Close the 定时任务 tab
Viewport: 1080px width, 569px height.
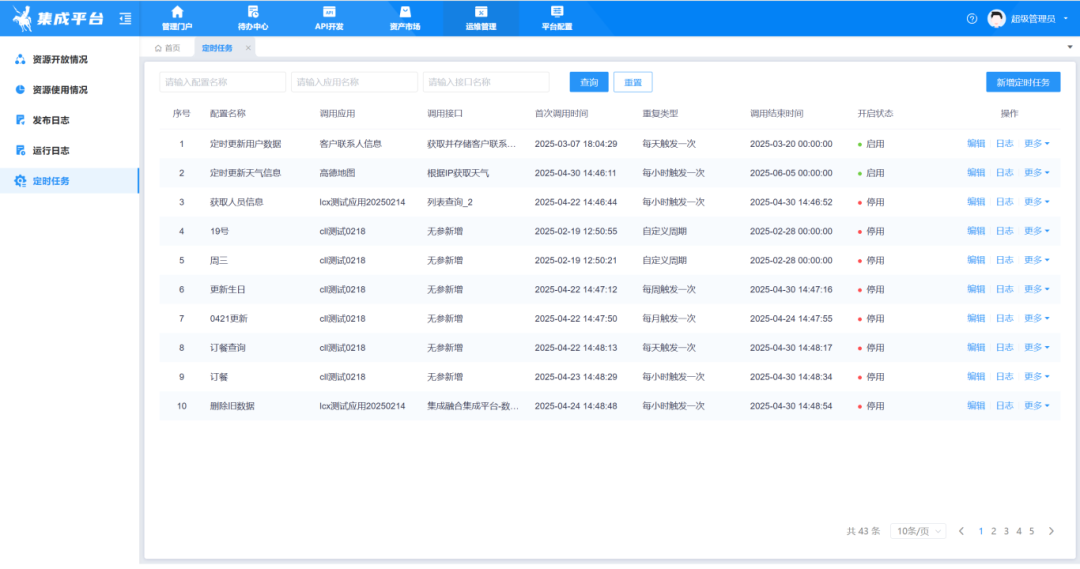[248, 48]
